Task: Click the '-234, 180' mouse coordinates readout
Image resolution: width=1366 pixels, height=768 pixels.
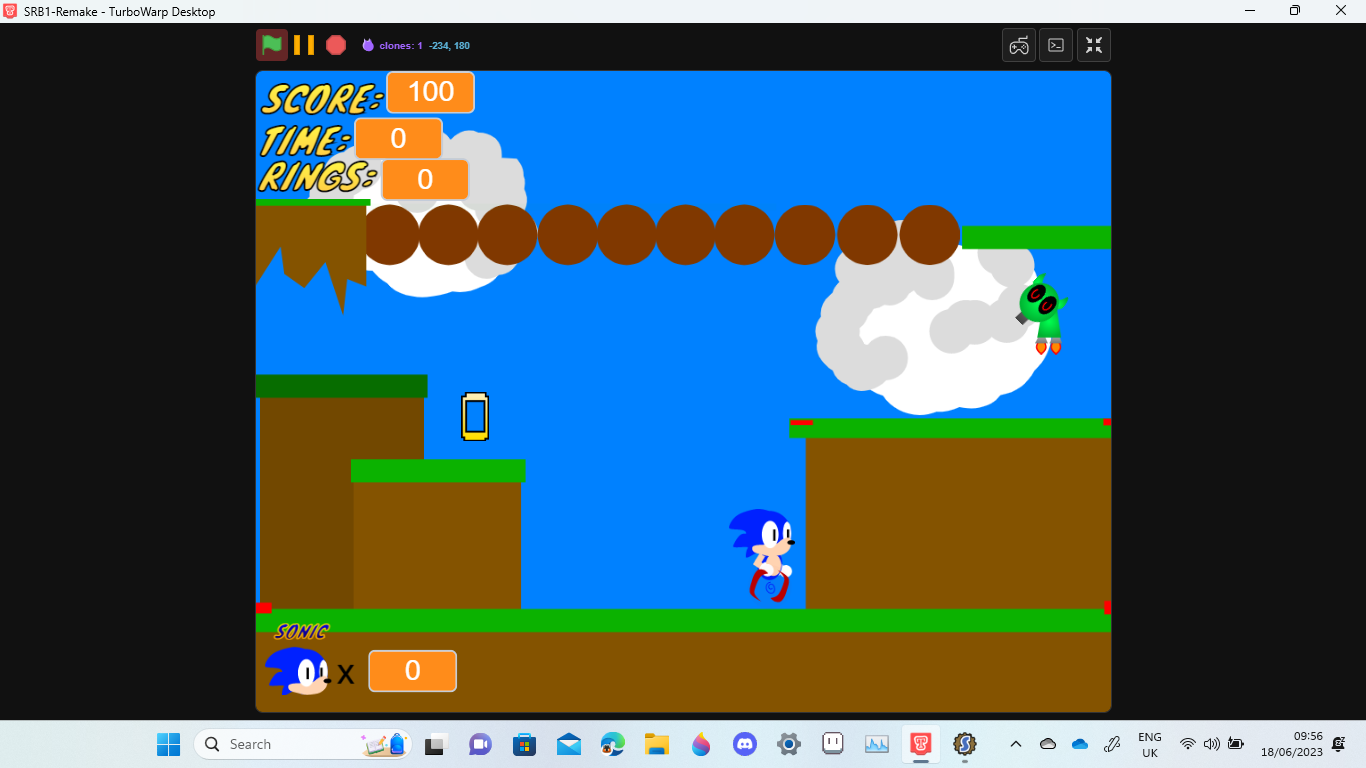Action: (449, 45)
